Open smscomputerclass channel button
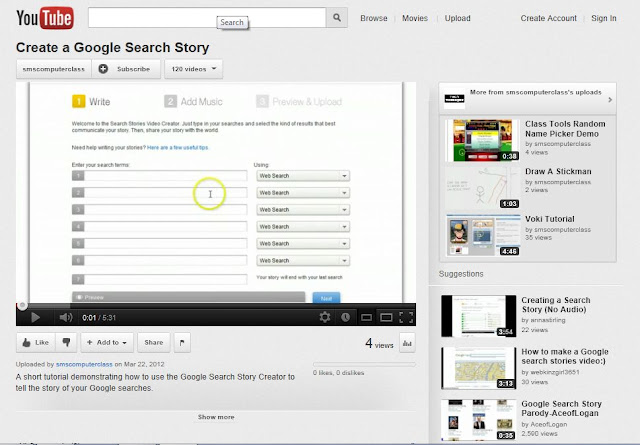The height and width of the screenshot is (445, 640). click(x=54, y=69)
